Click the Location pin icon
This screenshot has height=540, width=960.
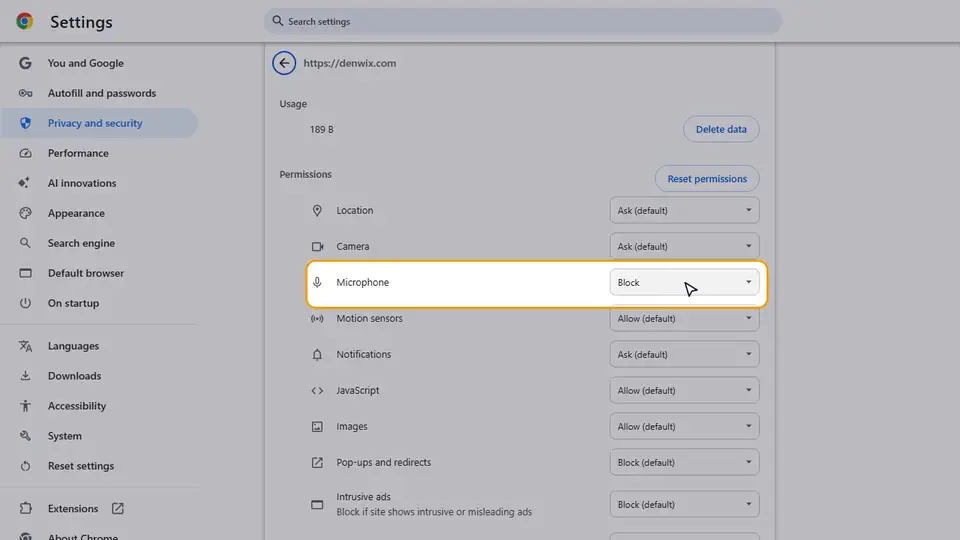point(317,211)
